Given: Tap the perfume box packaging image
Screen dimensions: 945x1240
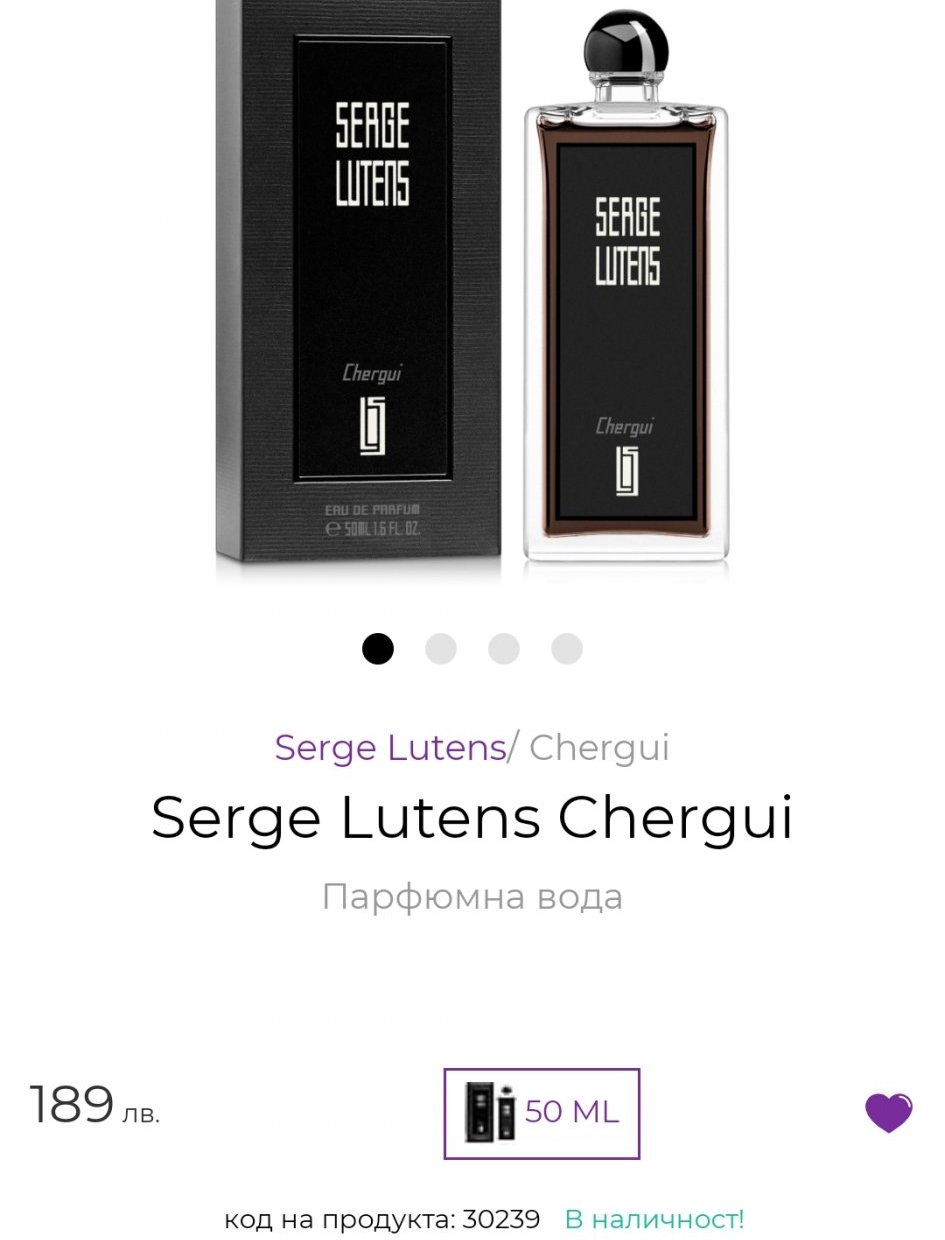Looking at the screenshot, I should 358,285.
